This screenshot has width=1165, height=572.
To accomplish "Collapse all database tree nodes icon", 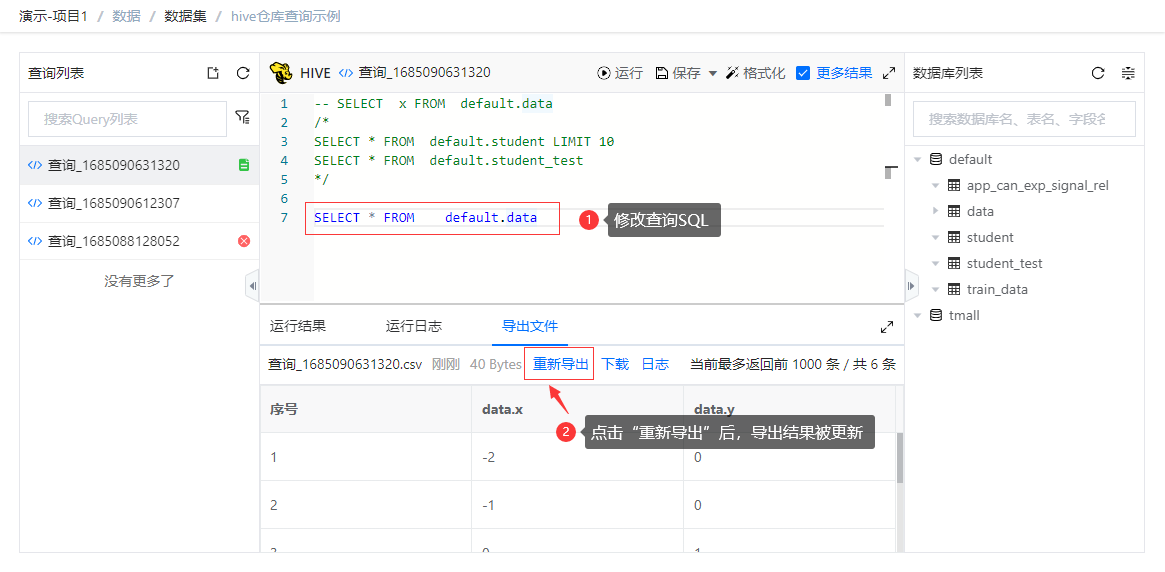I will tap(1128, 73).
